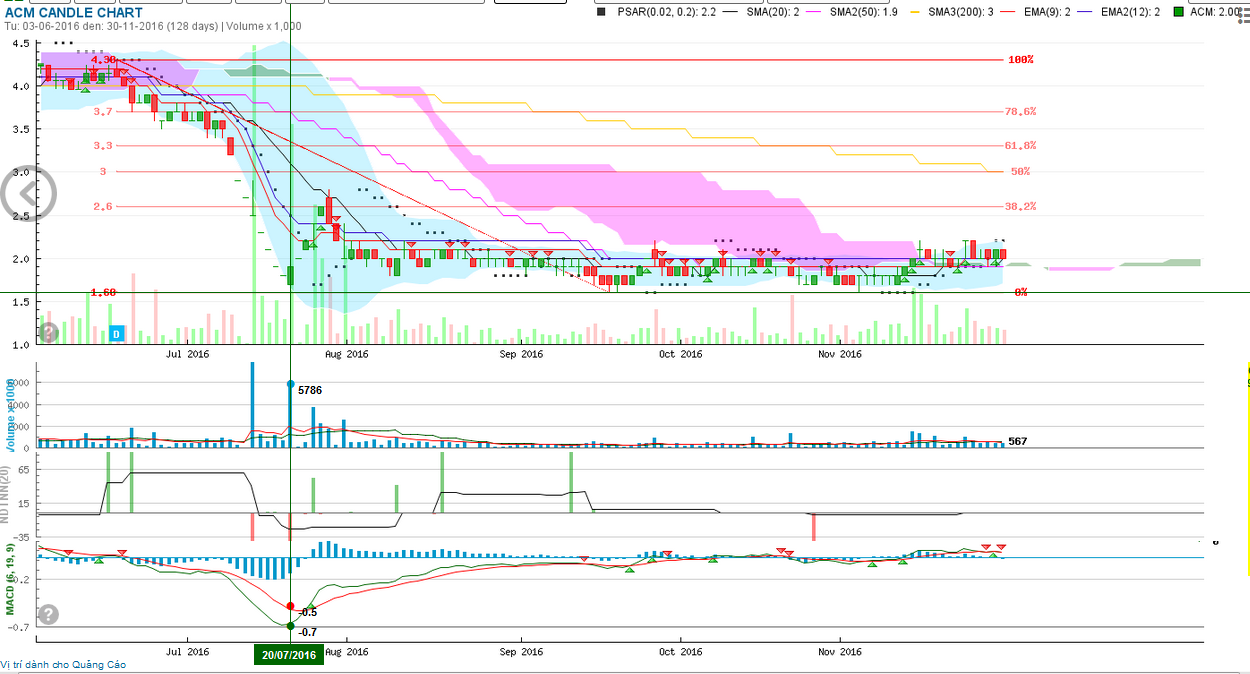Toggle the SMA(20) legend series
1250x674 pixels.
[x=760, y=12]
